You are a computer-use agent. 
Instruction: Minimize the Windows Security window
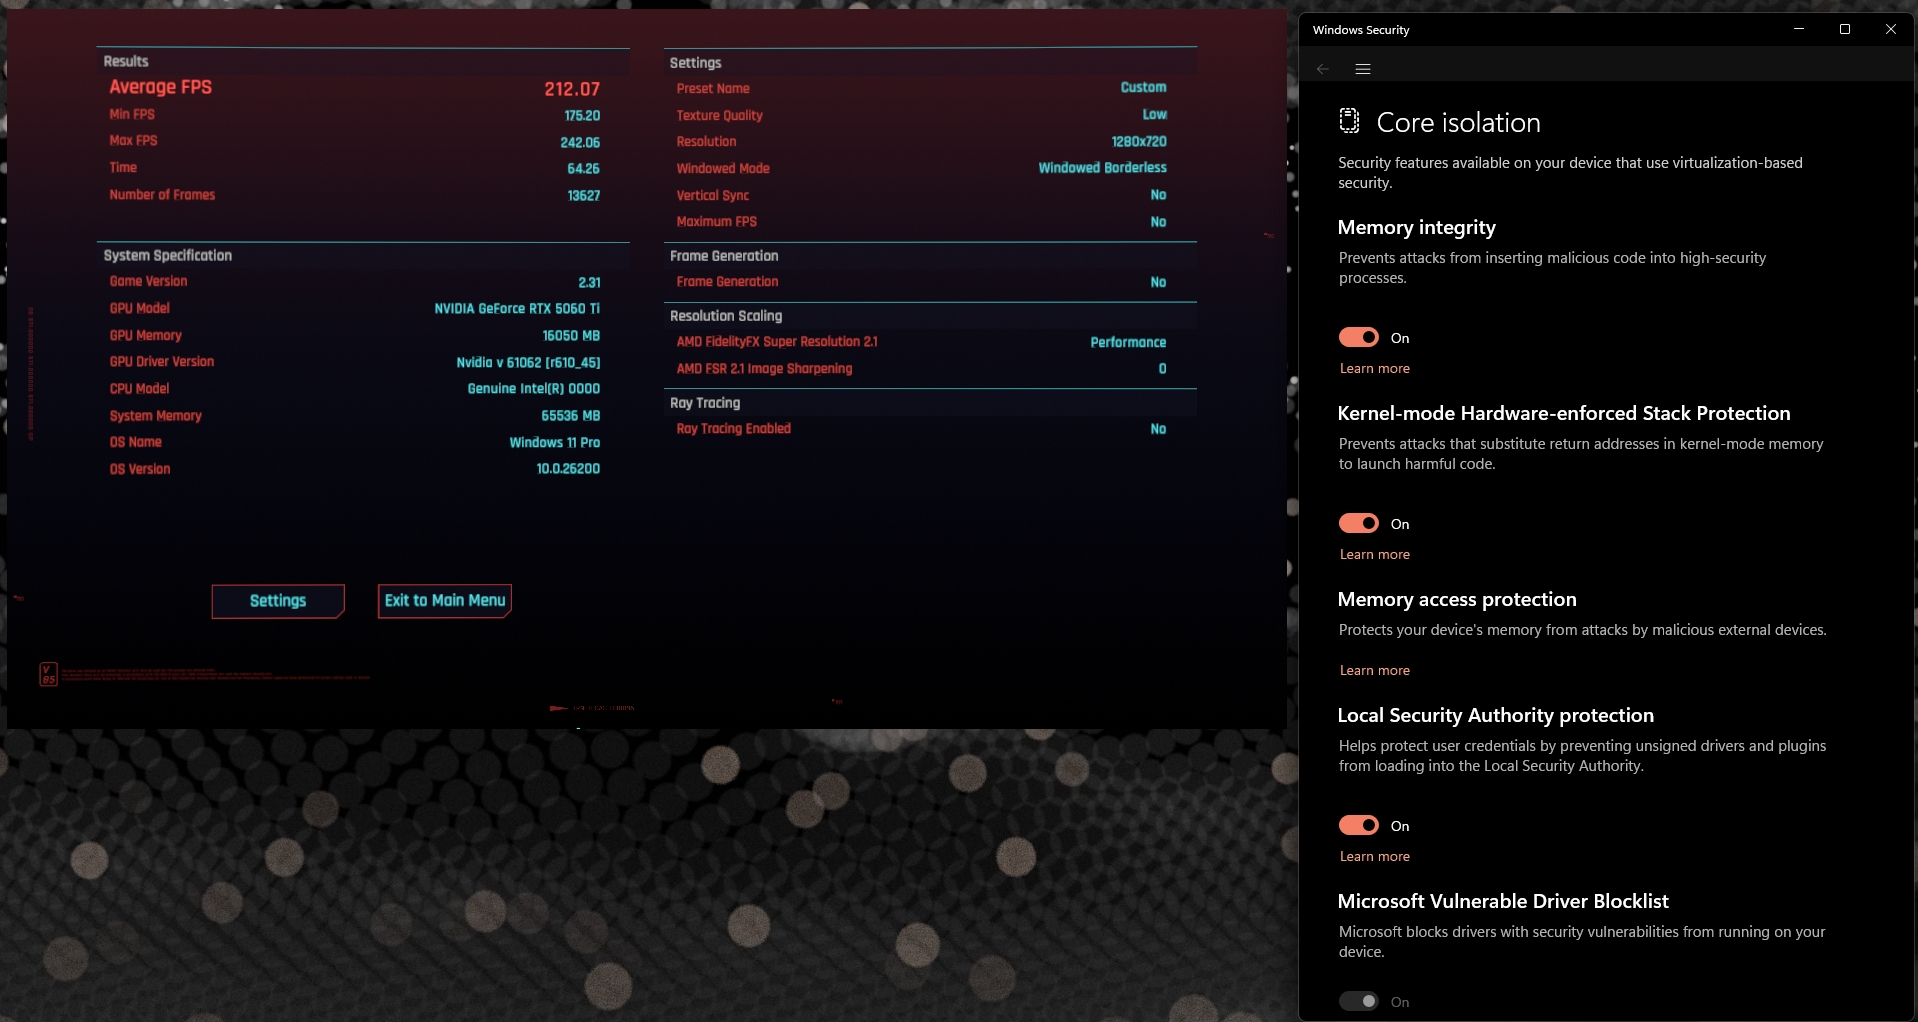(1799, 29)
